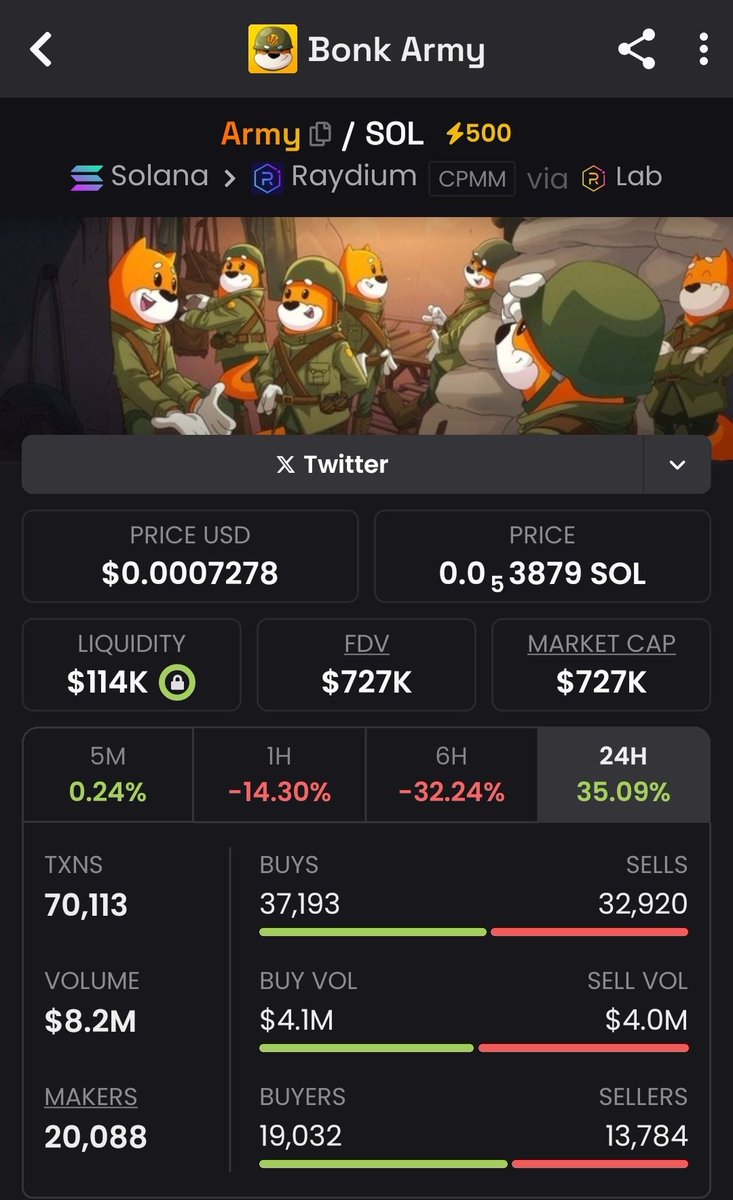Open the Twitter link button

(332, 464)
